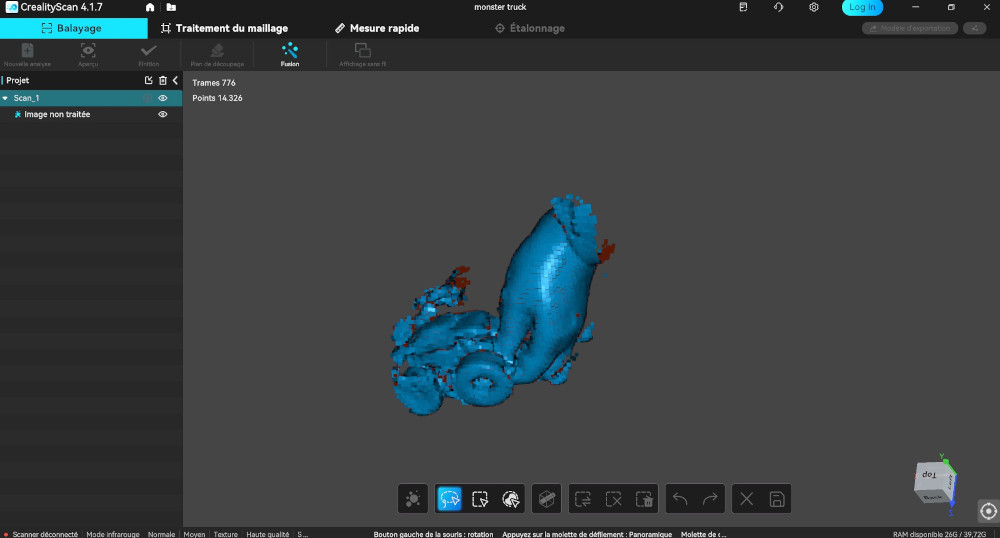This screenshot has width=1000, height=538.
Task: Click the noise-points removal icon in bottom toolbar
Action: [x=413, y=499]
